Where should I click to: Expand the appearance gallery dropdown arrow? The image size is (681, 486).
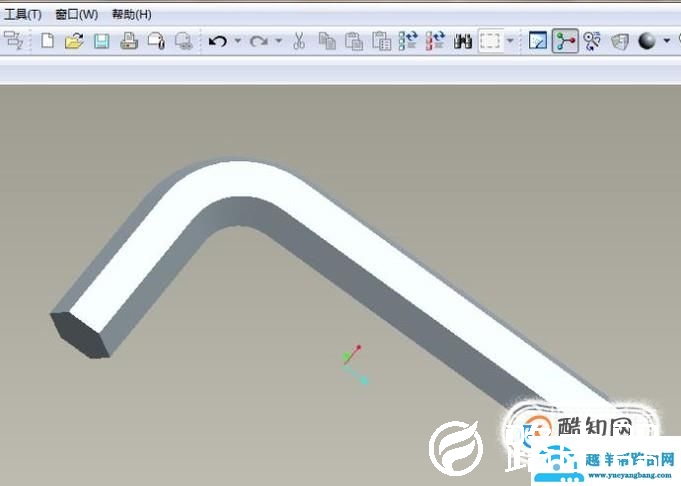667,41
